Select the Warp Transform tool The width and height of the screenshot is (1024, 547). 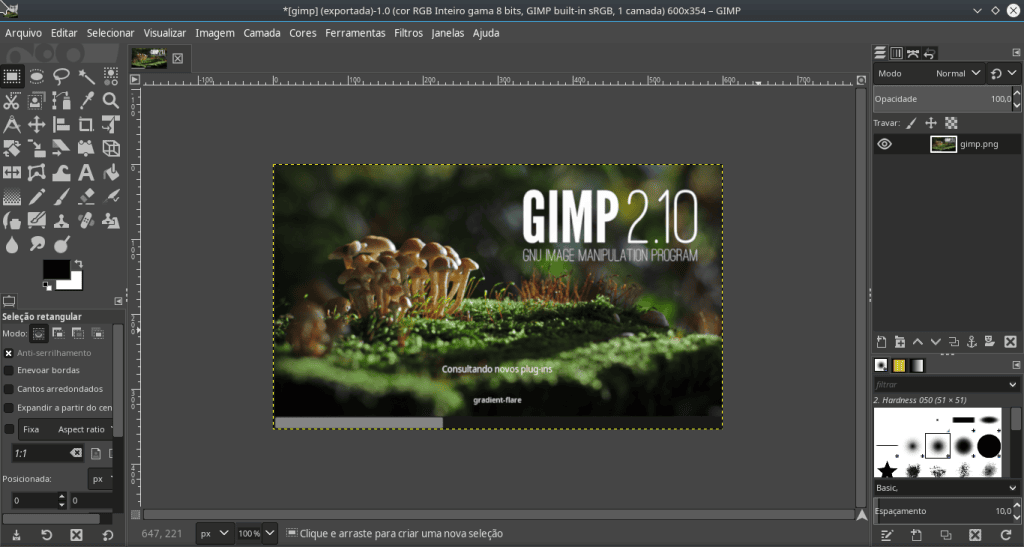tap(61, 173)
